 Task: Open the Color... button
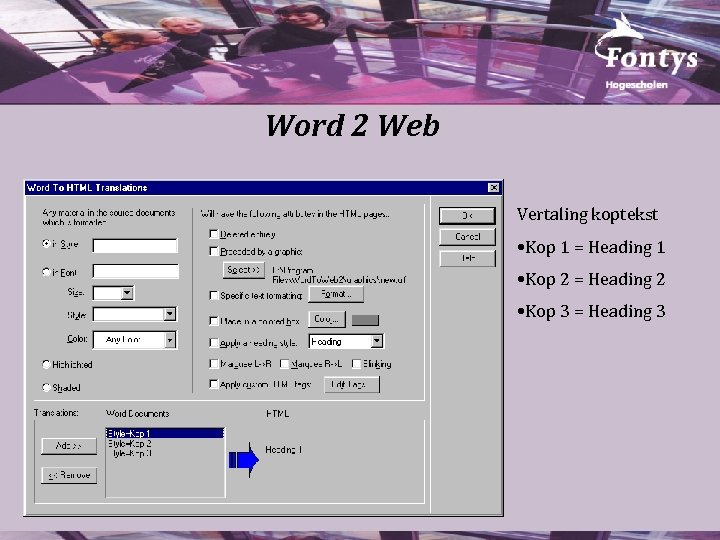pos(327,319)
